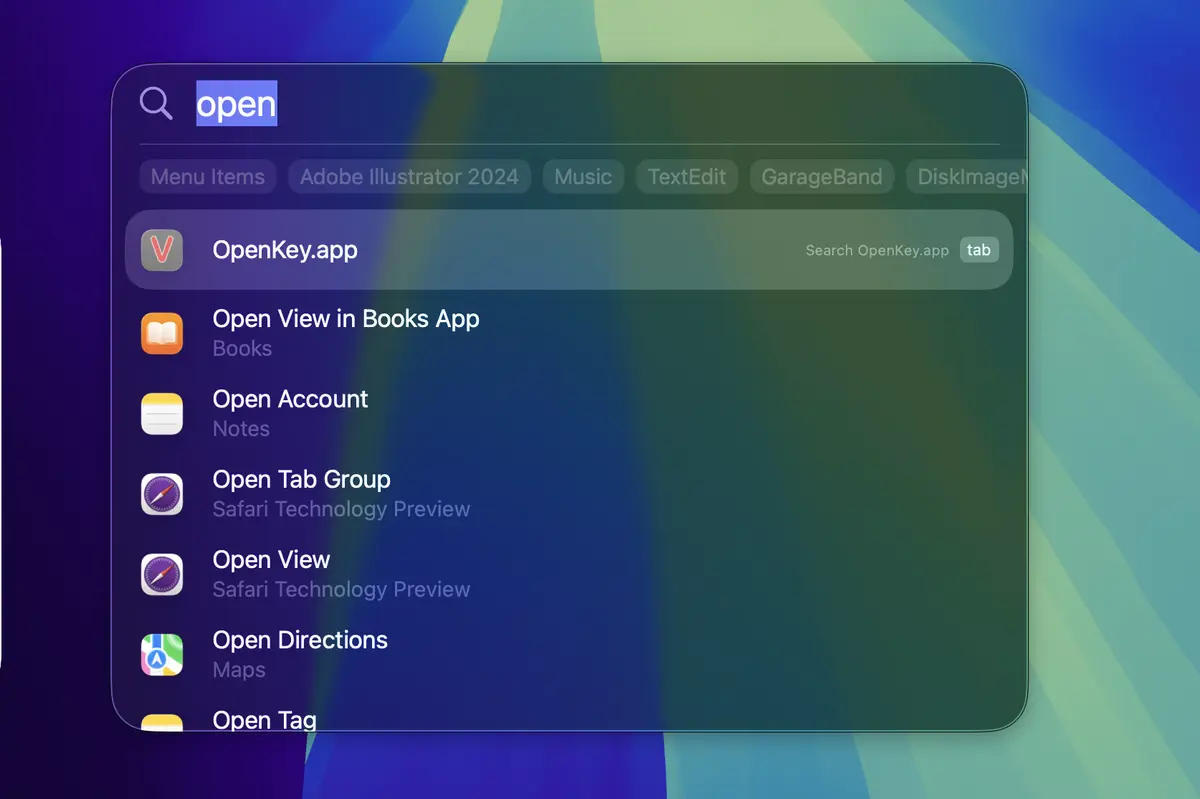Click the Maps icon next to Open Directions
Viewport: 1200px width, 799px height.
click(x=163, y=653)
